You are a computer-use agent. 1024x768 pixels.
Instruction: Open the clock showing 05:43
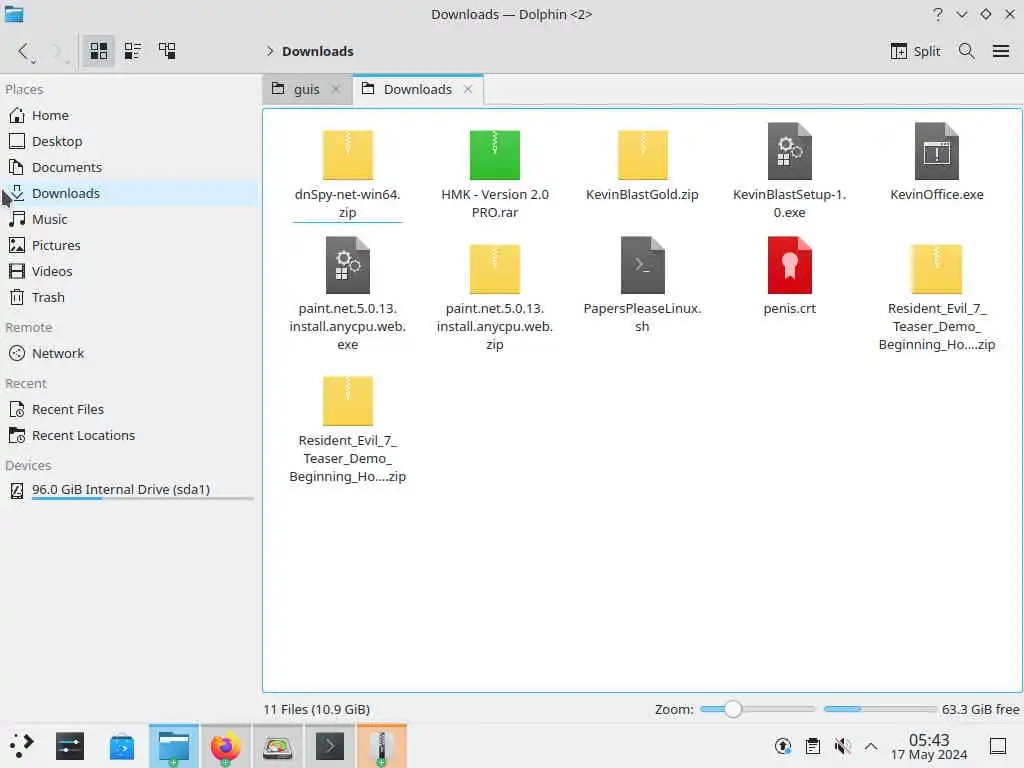pos(929,746)
